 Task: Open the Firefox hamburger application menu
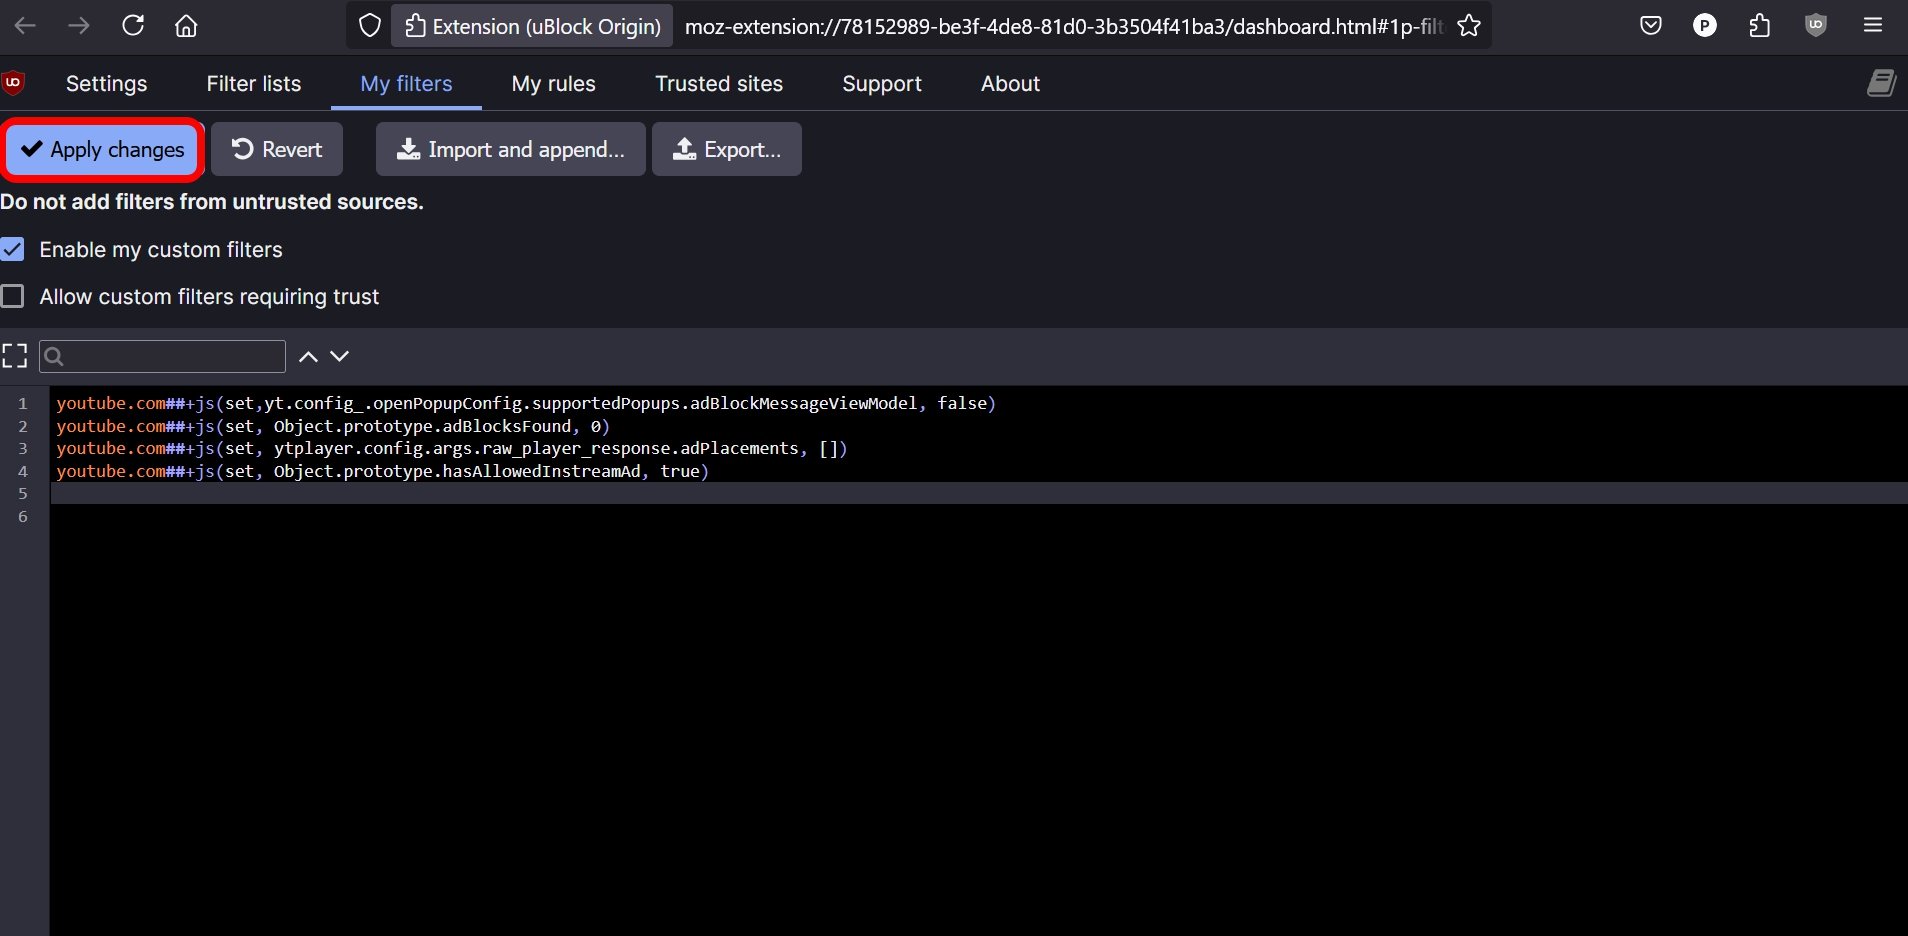pos(1874,26)
